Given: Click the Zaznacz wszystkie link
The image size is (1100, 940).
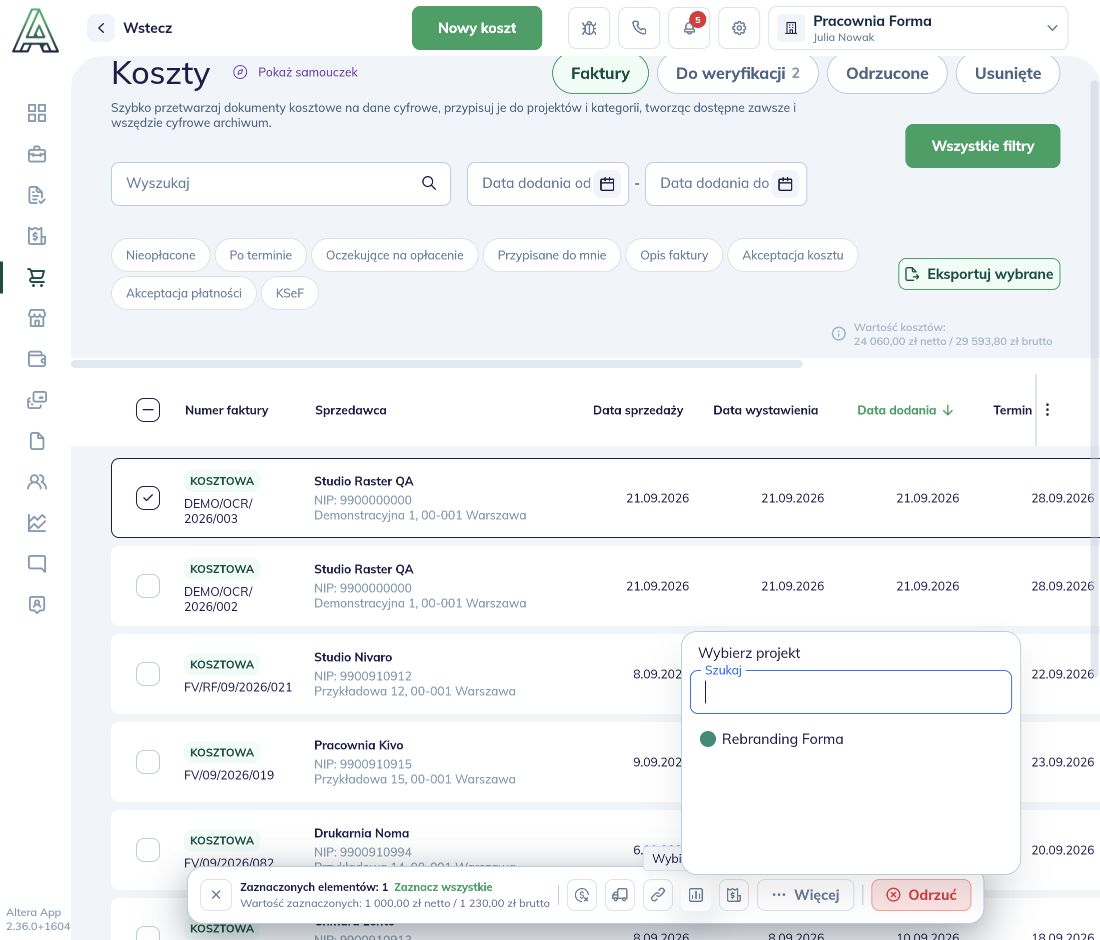Looking at the screenshot, I should pyautogui.click(x=443, y=887).
